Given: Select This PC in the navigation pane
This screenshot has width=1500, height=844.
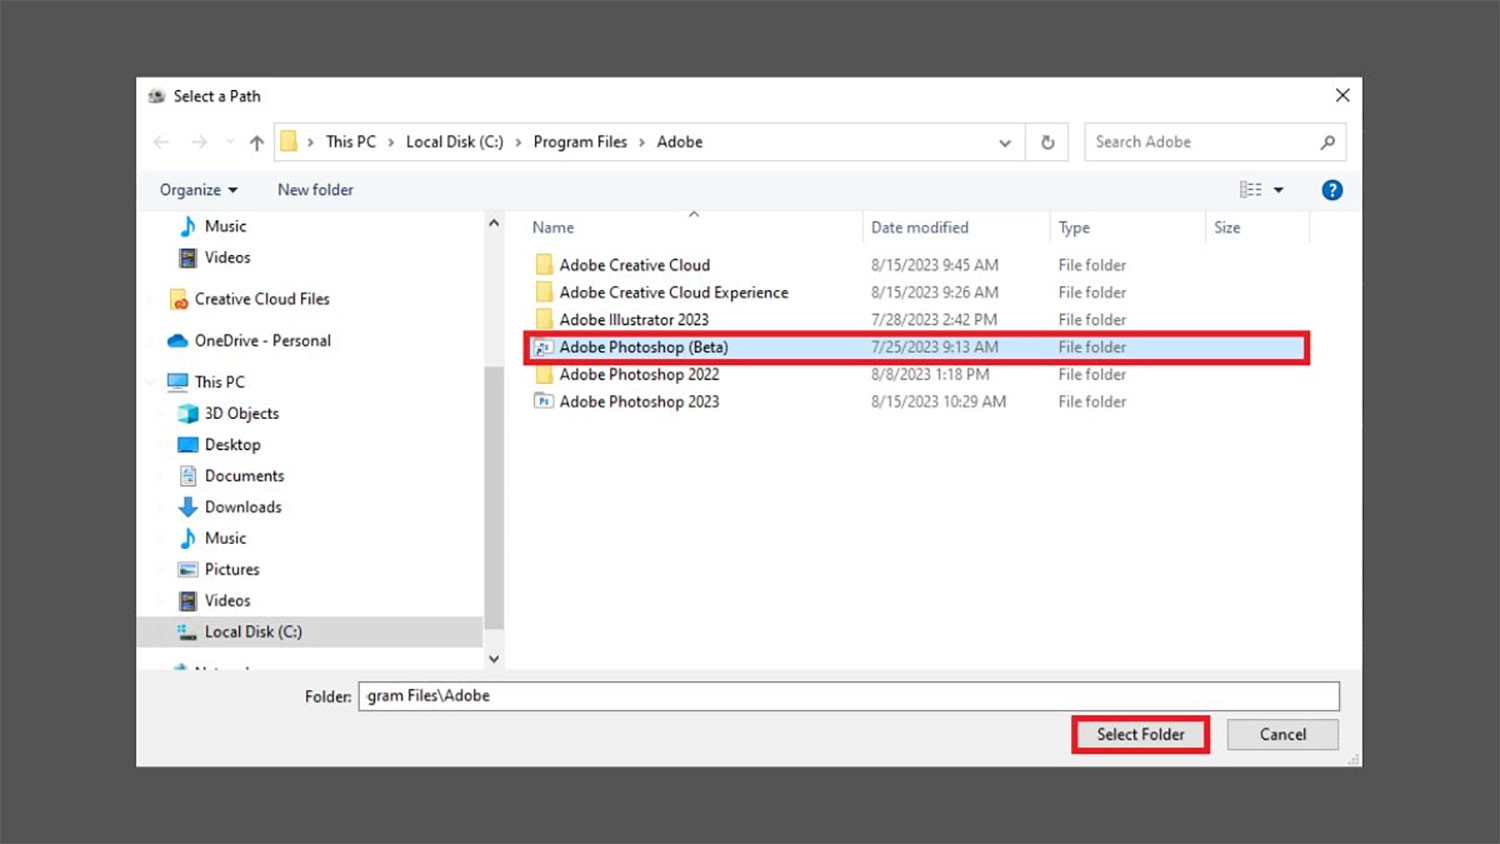Looking at the screenshot, I should pos(219,382).
